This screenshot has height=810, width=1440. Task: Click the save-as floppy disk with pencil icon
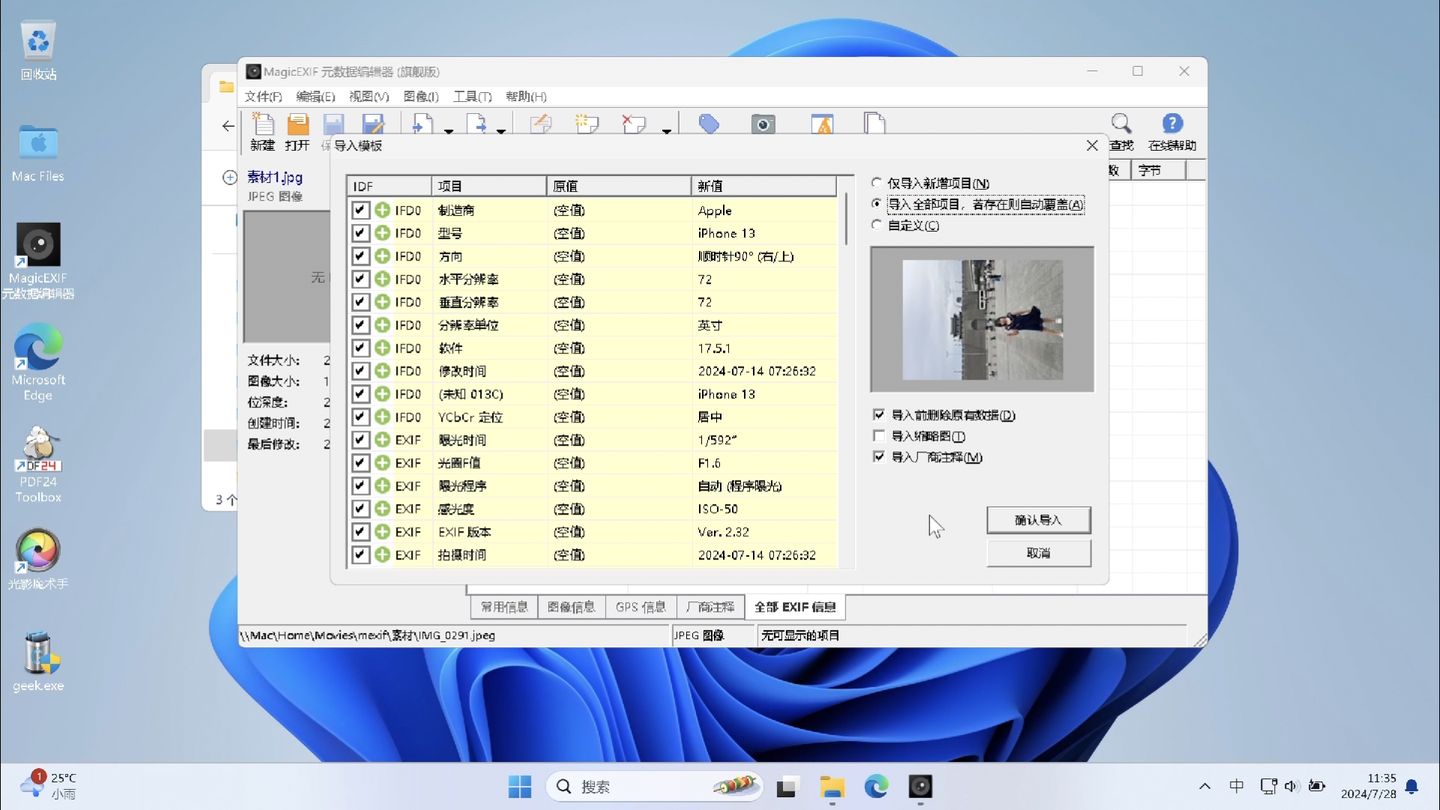[373, 124]
